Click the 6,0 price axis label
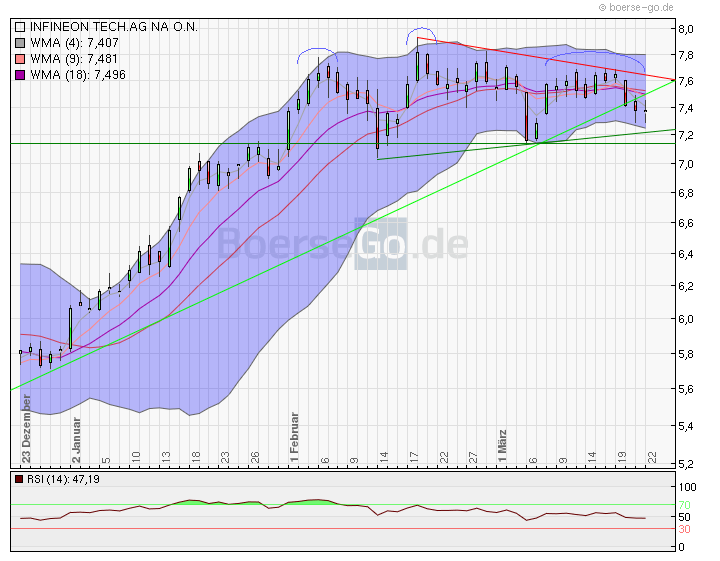Screen dimensions: 720x561 pyautogui.click(x=686, y=320)
